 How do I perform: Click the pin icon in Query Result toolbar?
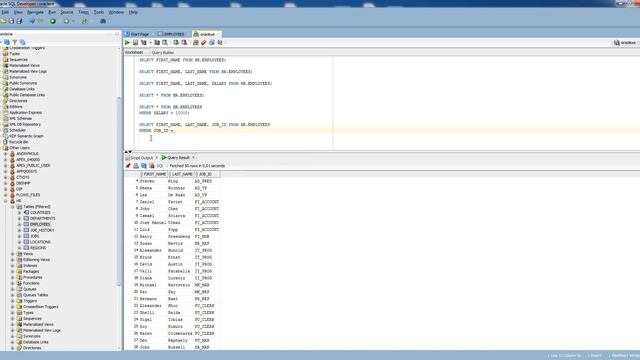pos(128,166)
